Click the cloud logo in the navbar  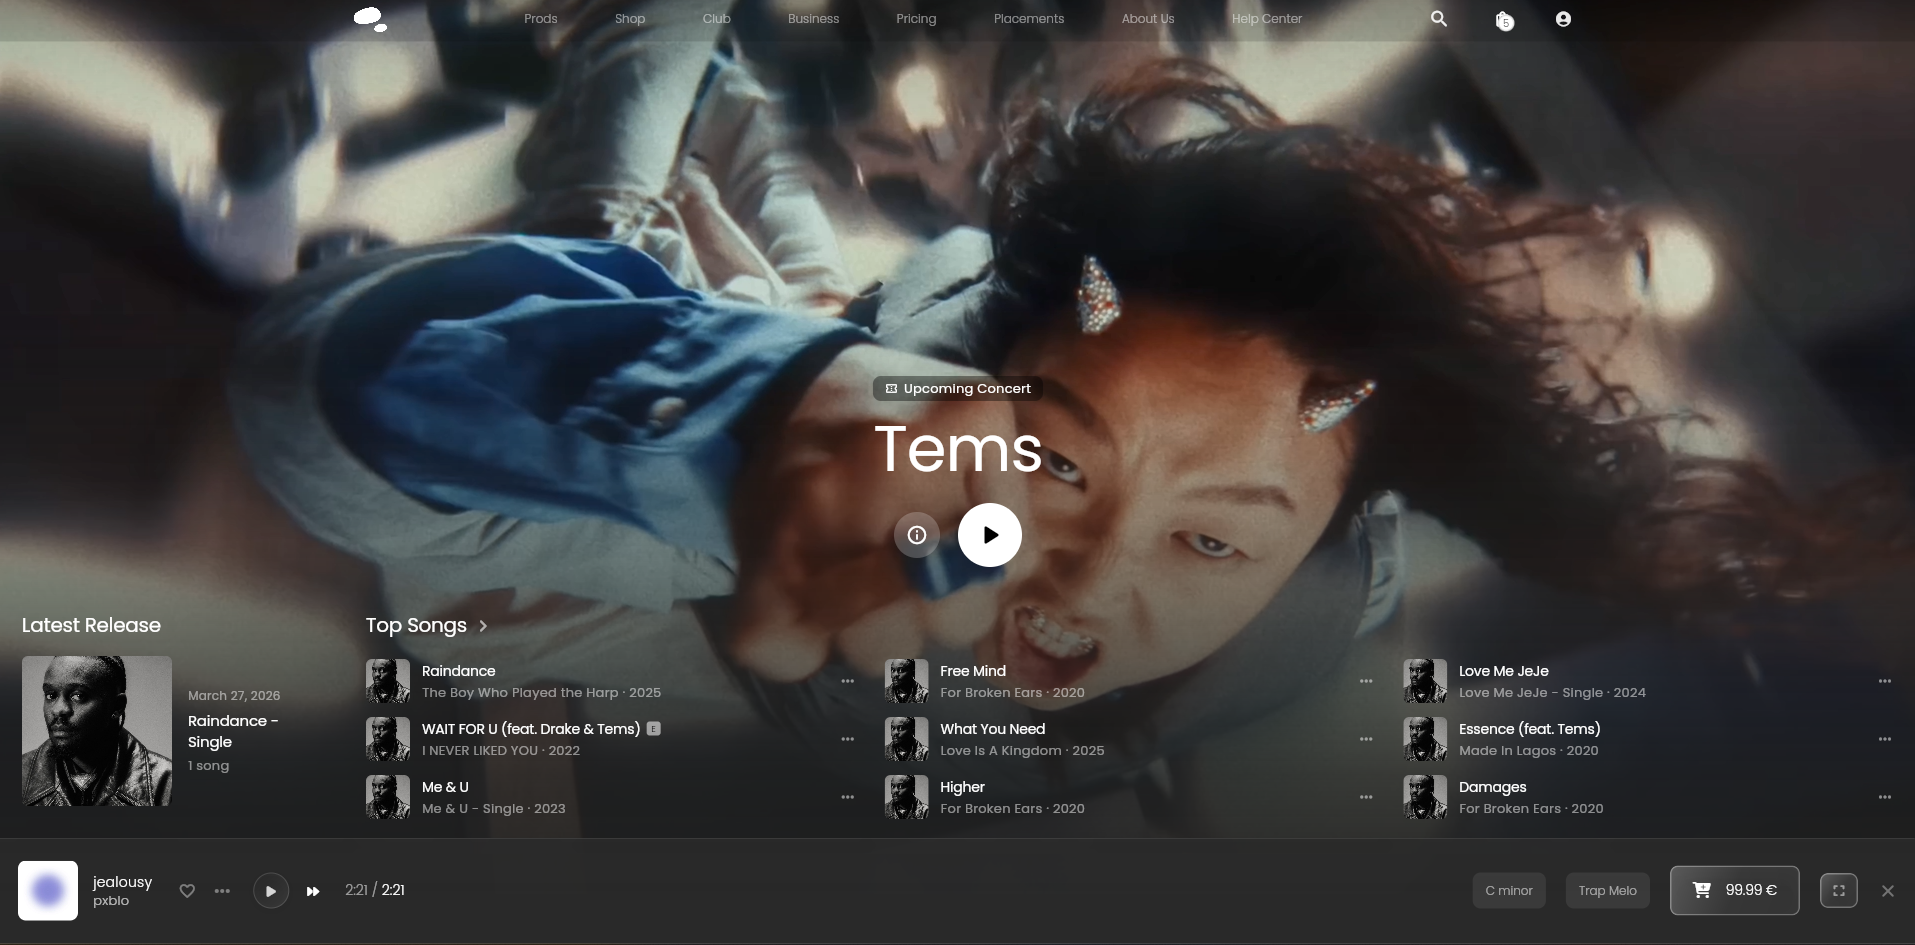click(370, 18)
